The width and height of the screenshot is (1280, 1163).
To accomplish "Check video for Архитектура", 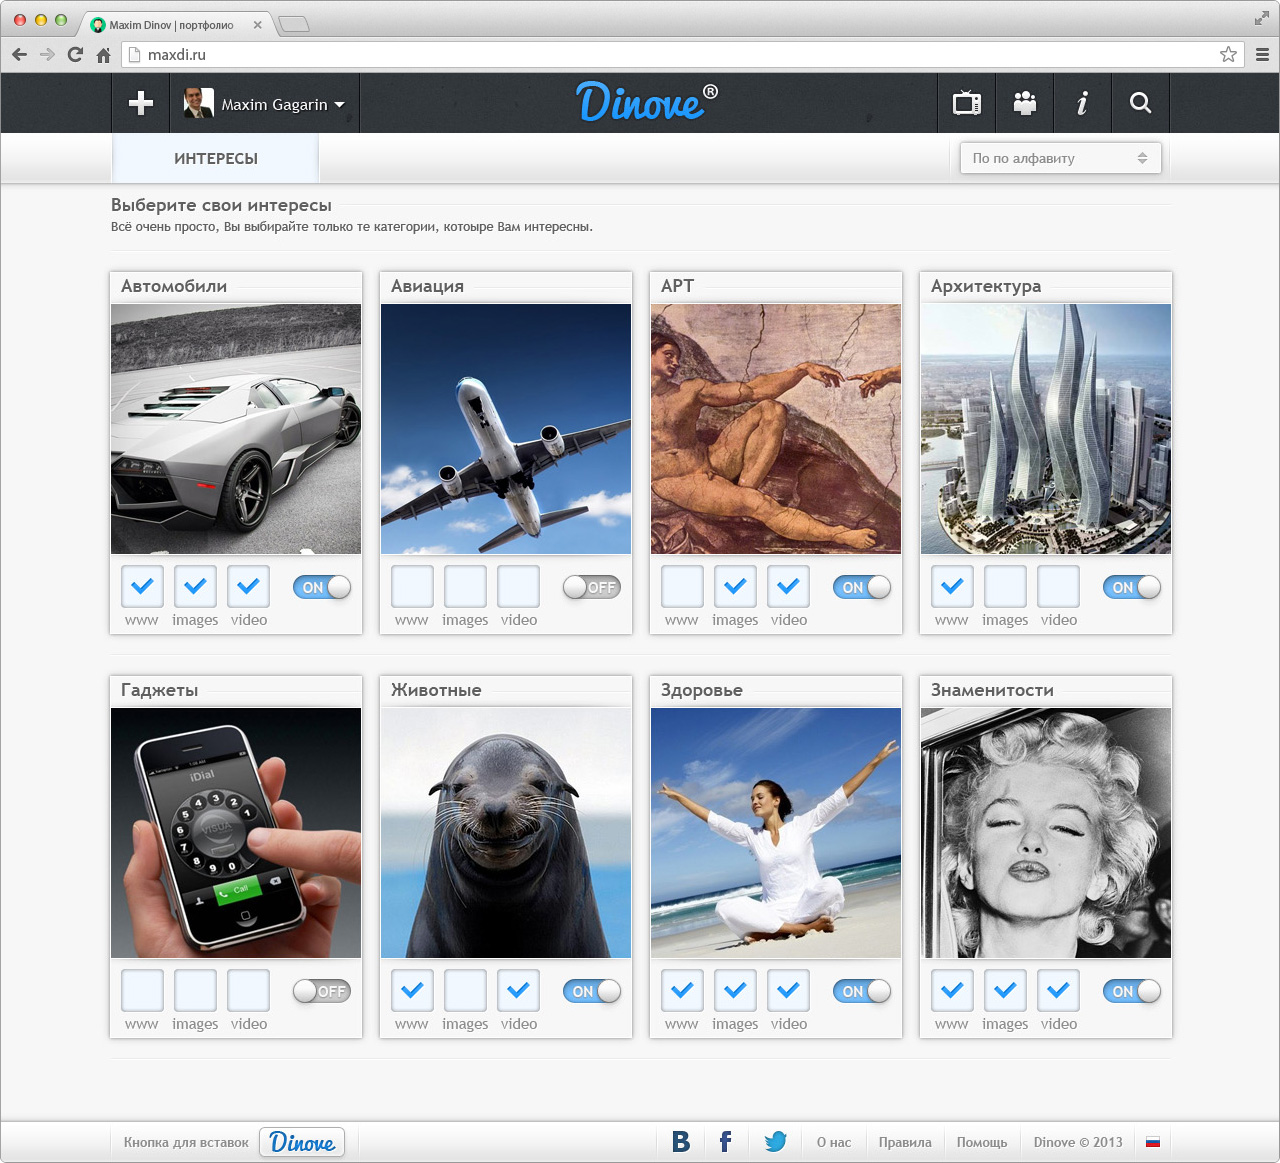I will point(1058,587).
